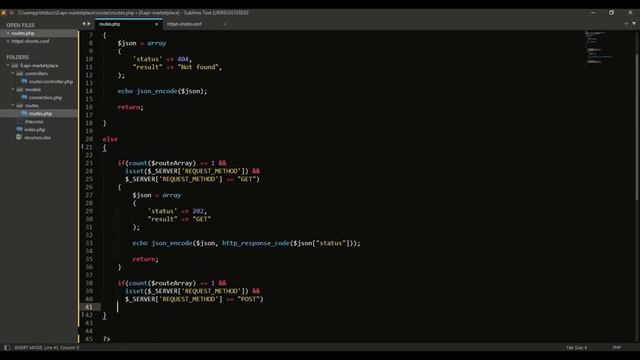
Task: Go to previous tab with left arrow
Action: pyautogui.click(x=84, y=24)
